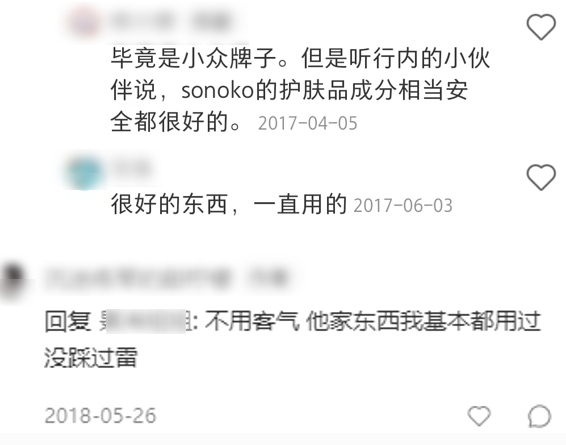This screenshot has width=566, height=445.
Task: Open the reply bubble icon beside 2018-05-26
Action: pyautogui.click(x=539, y=416)
